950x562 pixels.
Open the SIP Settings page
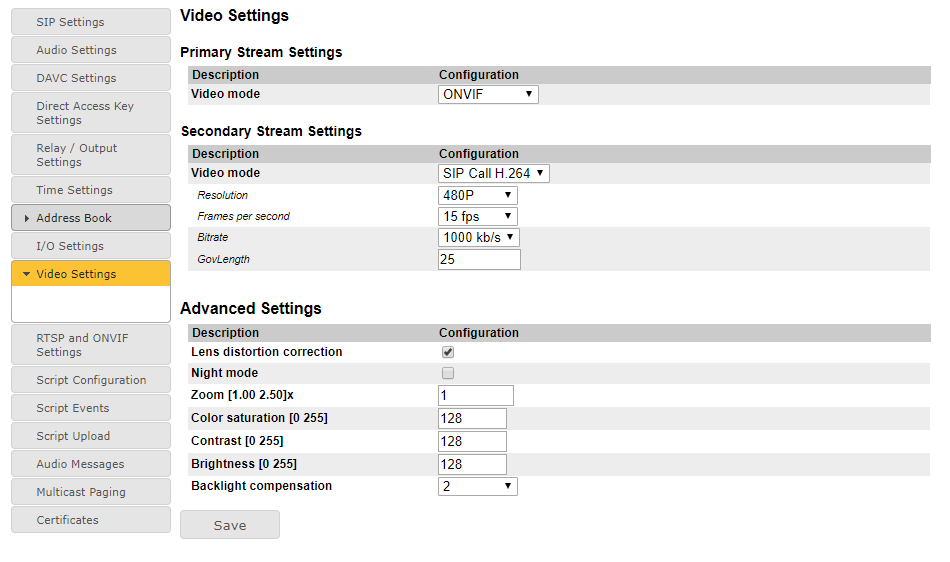[x=91, y=22]
